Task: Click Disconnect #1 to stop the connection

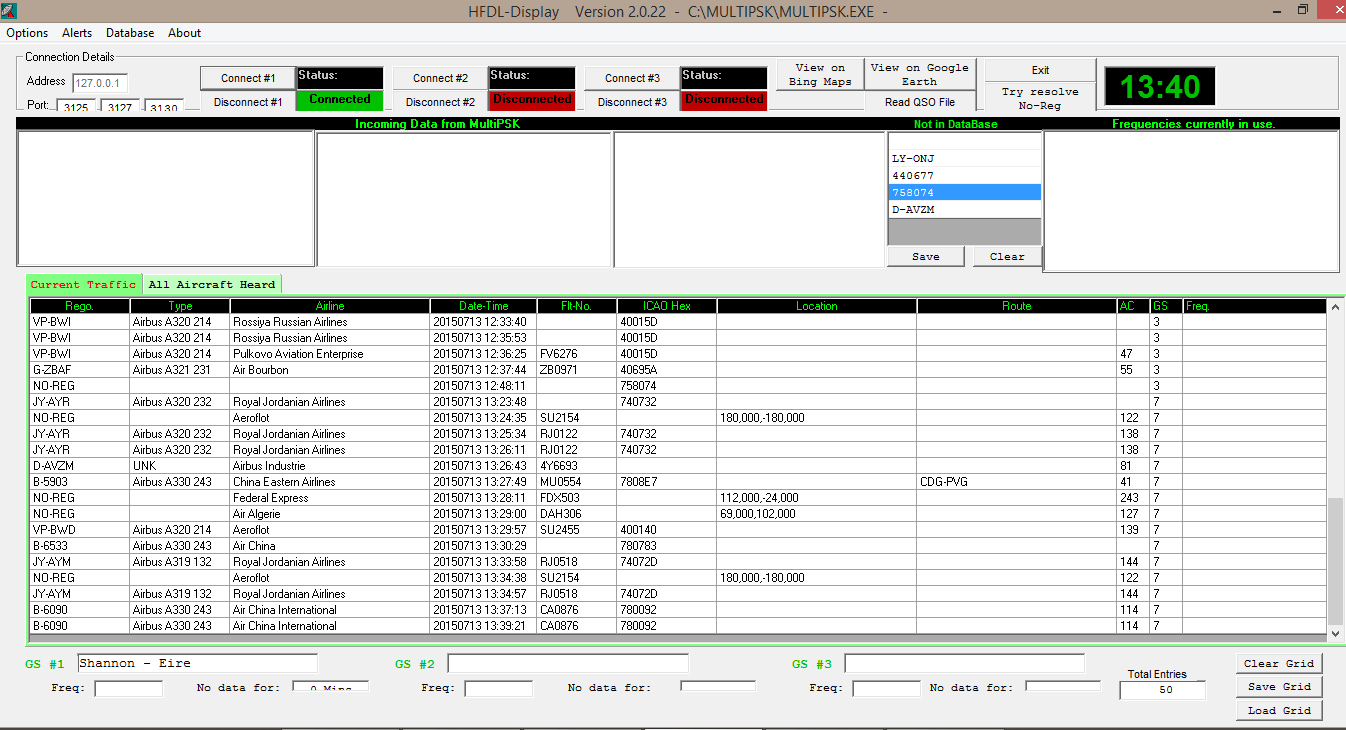Action: [248, 101]
